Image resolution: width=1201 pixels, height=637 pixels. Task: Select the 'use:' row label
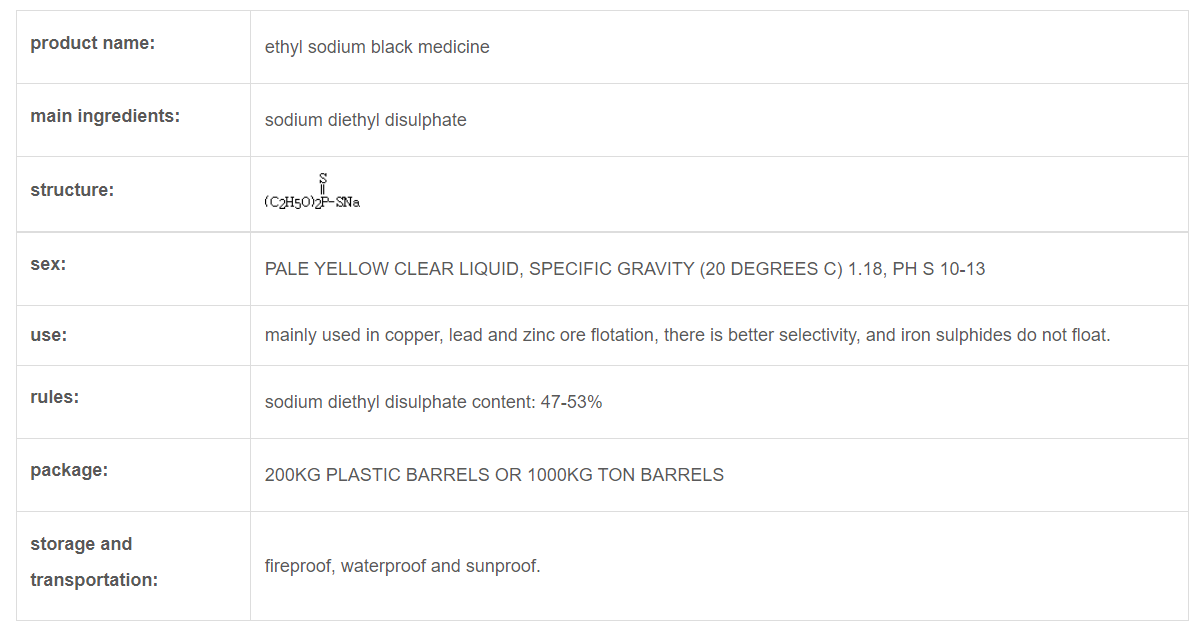[x=49, y=335]
